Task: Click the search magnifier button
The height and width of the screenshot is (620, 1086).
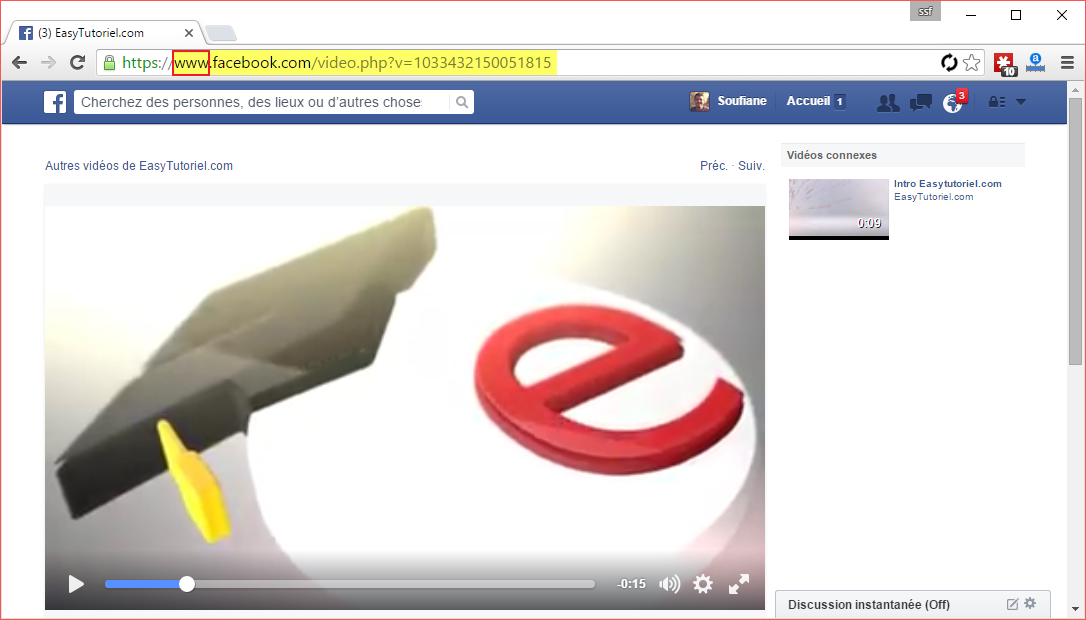Action: point(462,103)
